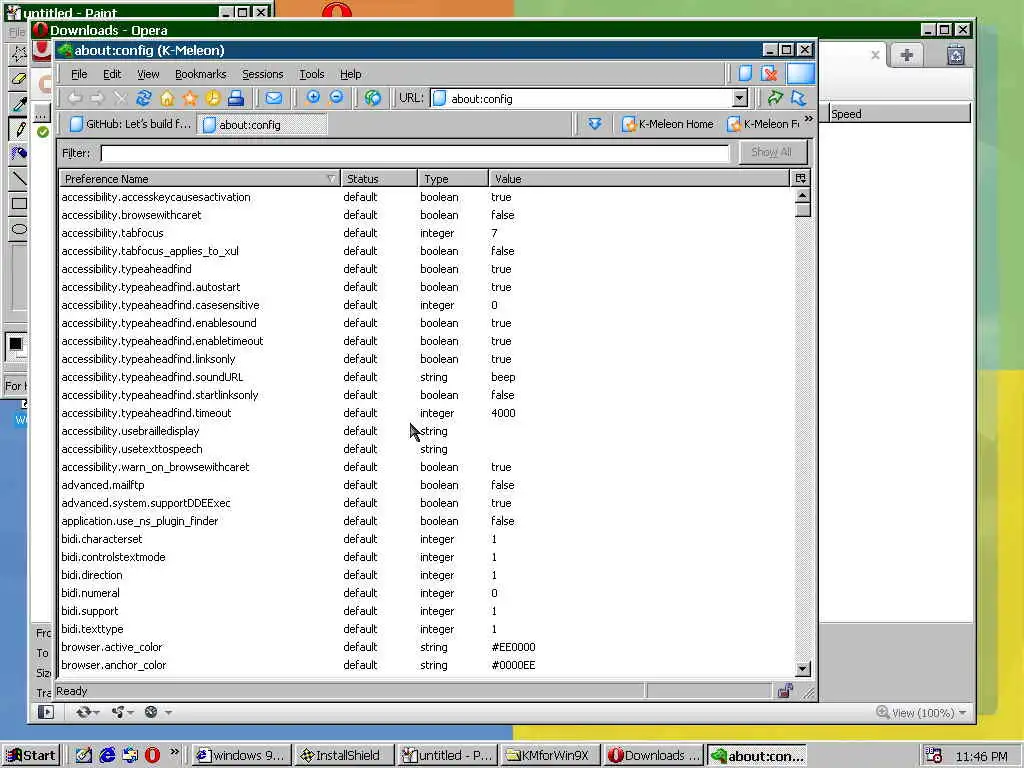Open the Tools menu
The width and height of the screenshot is (1024, 768).
tap(312, 74)
